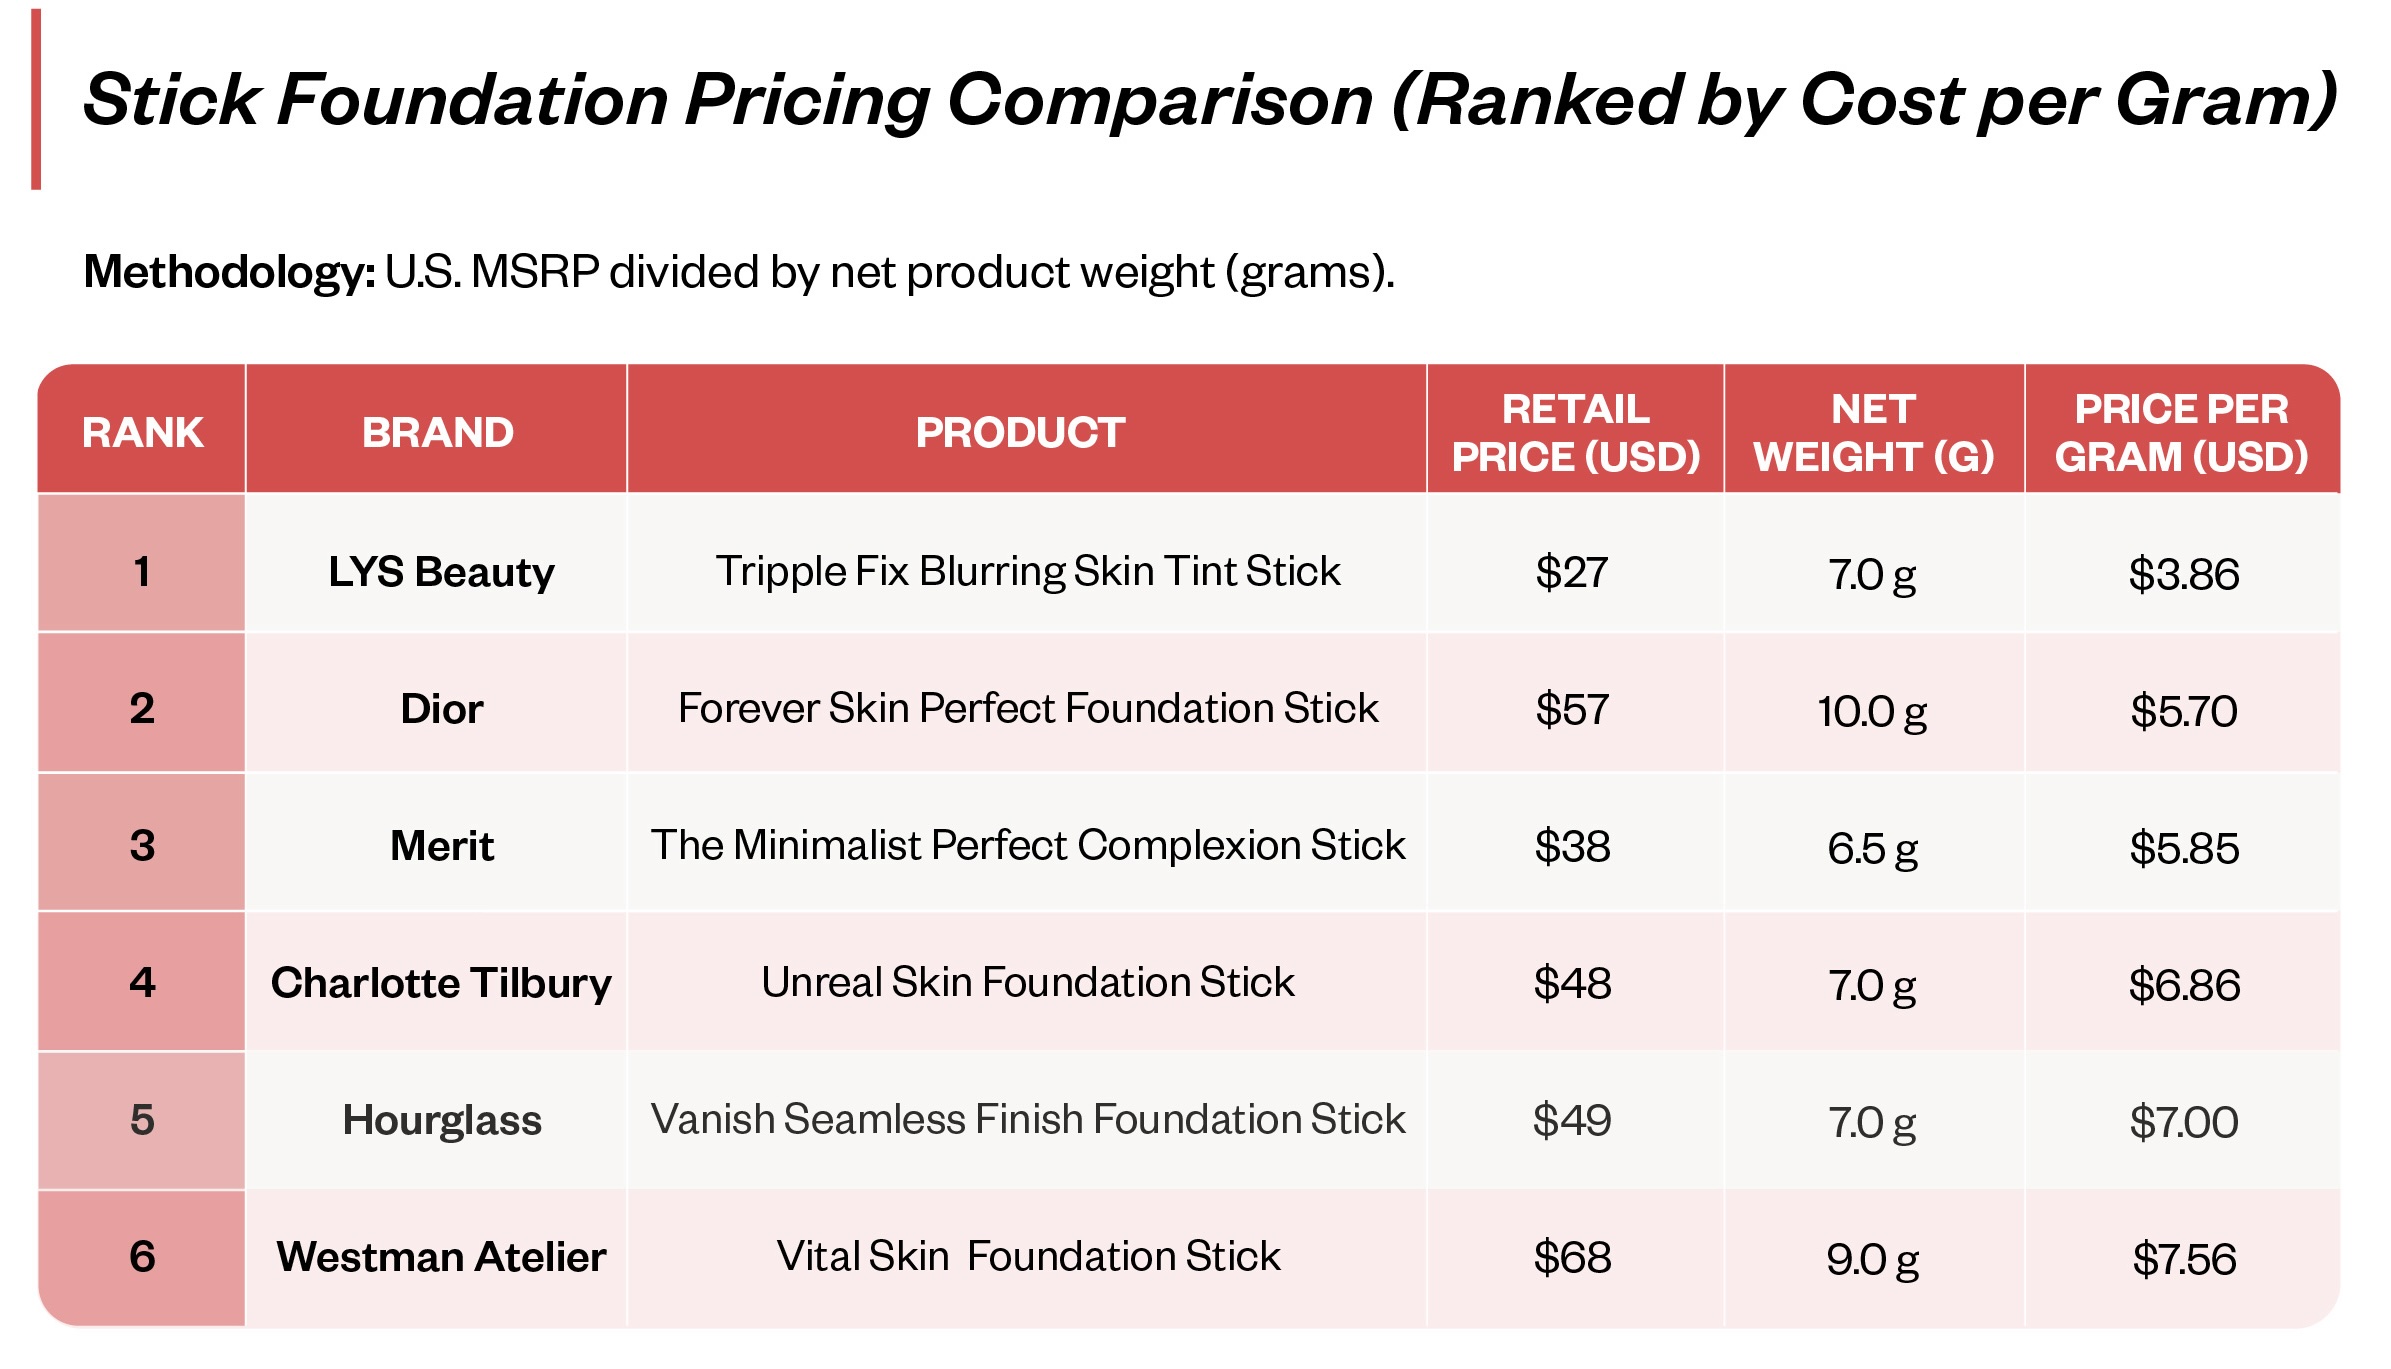2391x1369 pixels.
Task: Click the PRODUCT column header
Action: coord(1020,432)
